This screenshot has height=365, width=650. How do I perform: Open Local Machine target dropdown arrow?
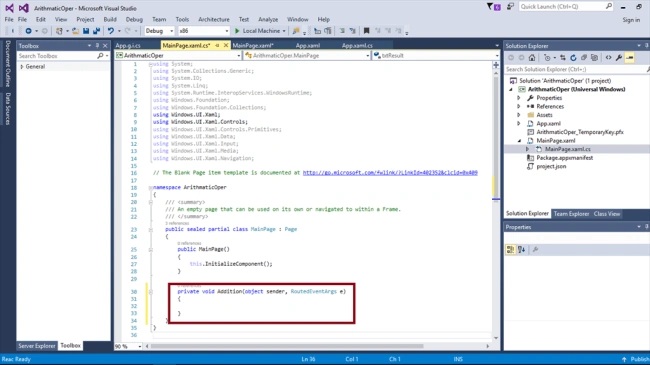coord(284,31)
